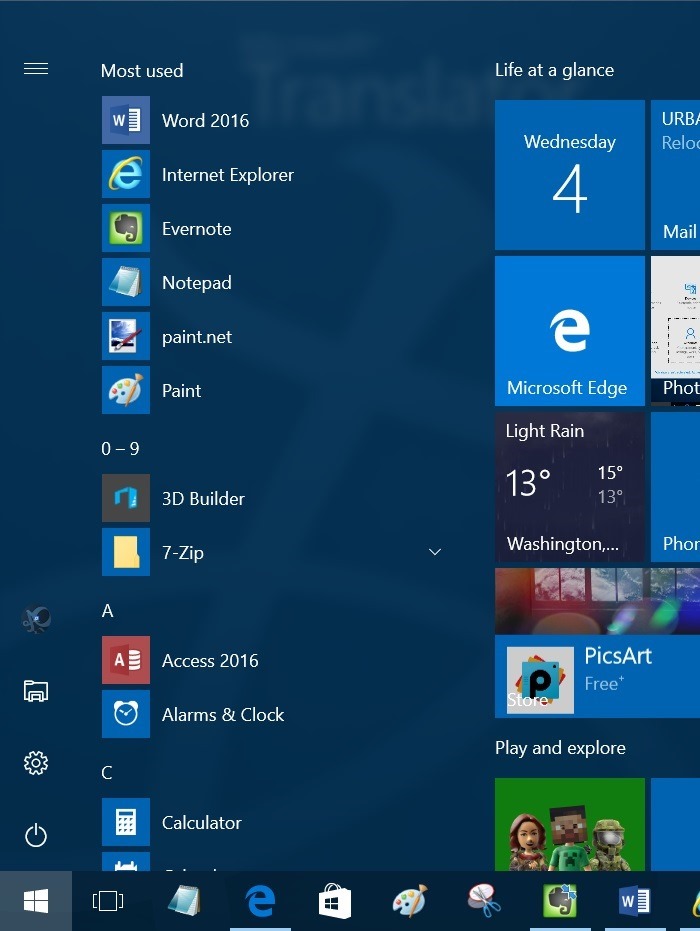Click the 'Most used' heading

142,71
